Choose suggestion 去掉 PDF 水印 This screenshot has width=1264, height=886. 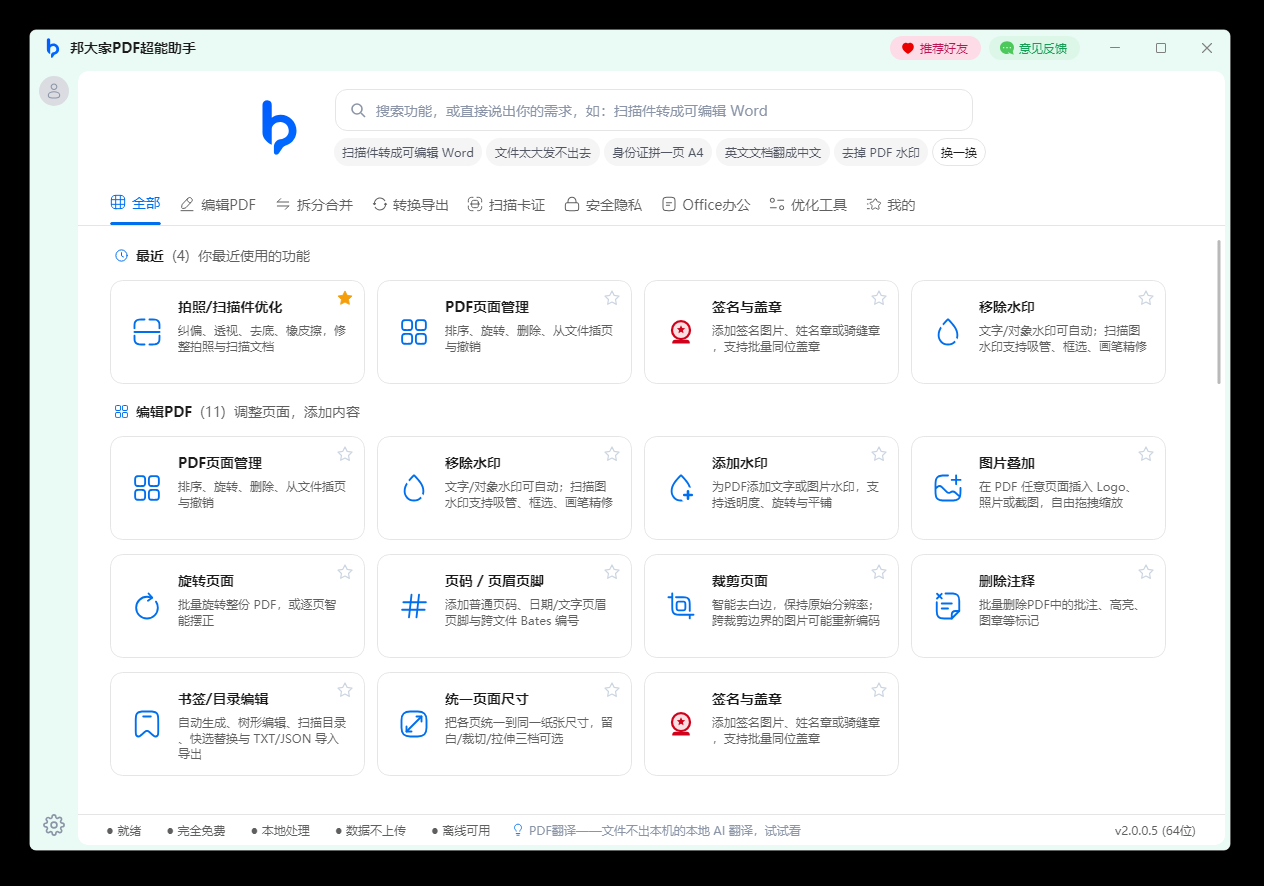point(881,152)
